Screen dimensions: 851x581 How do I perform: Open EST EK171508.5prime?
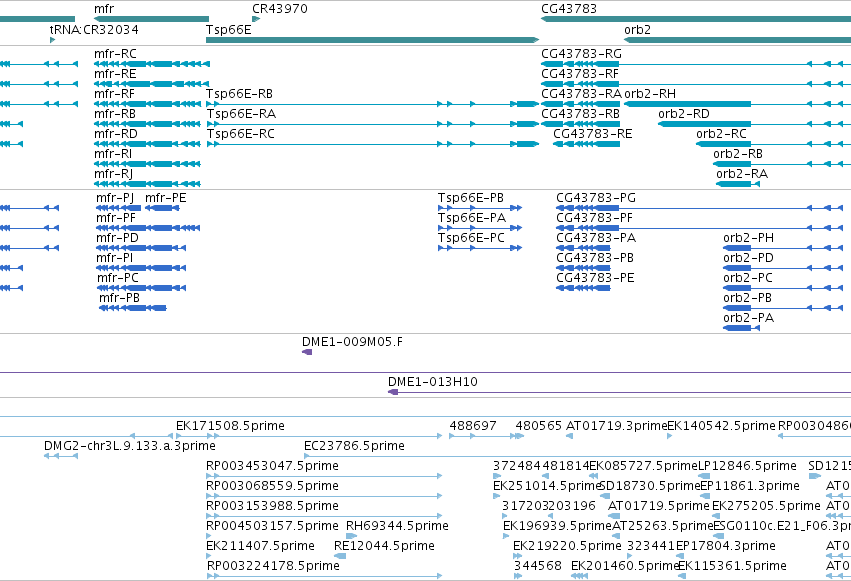pyautogui.click(x=309, y=436)
